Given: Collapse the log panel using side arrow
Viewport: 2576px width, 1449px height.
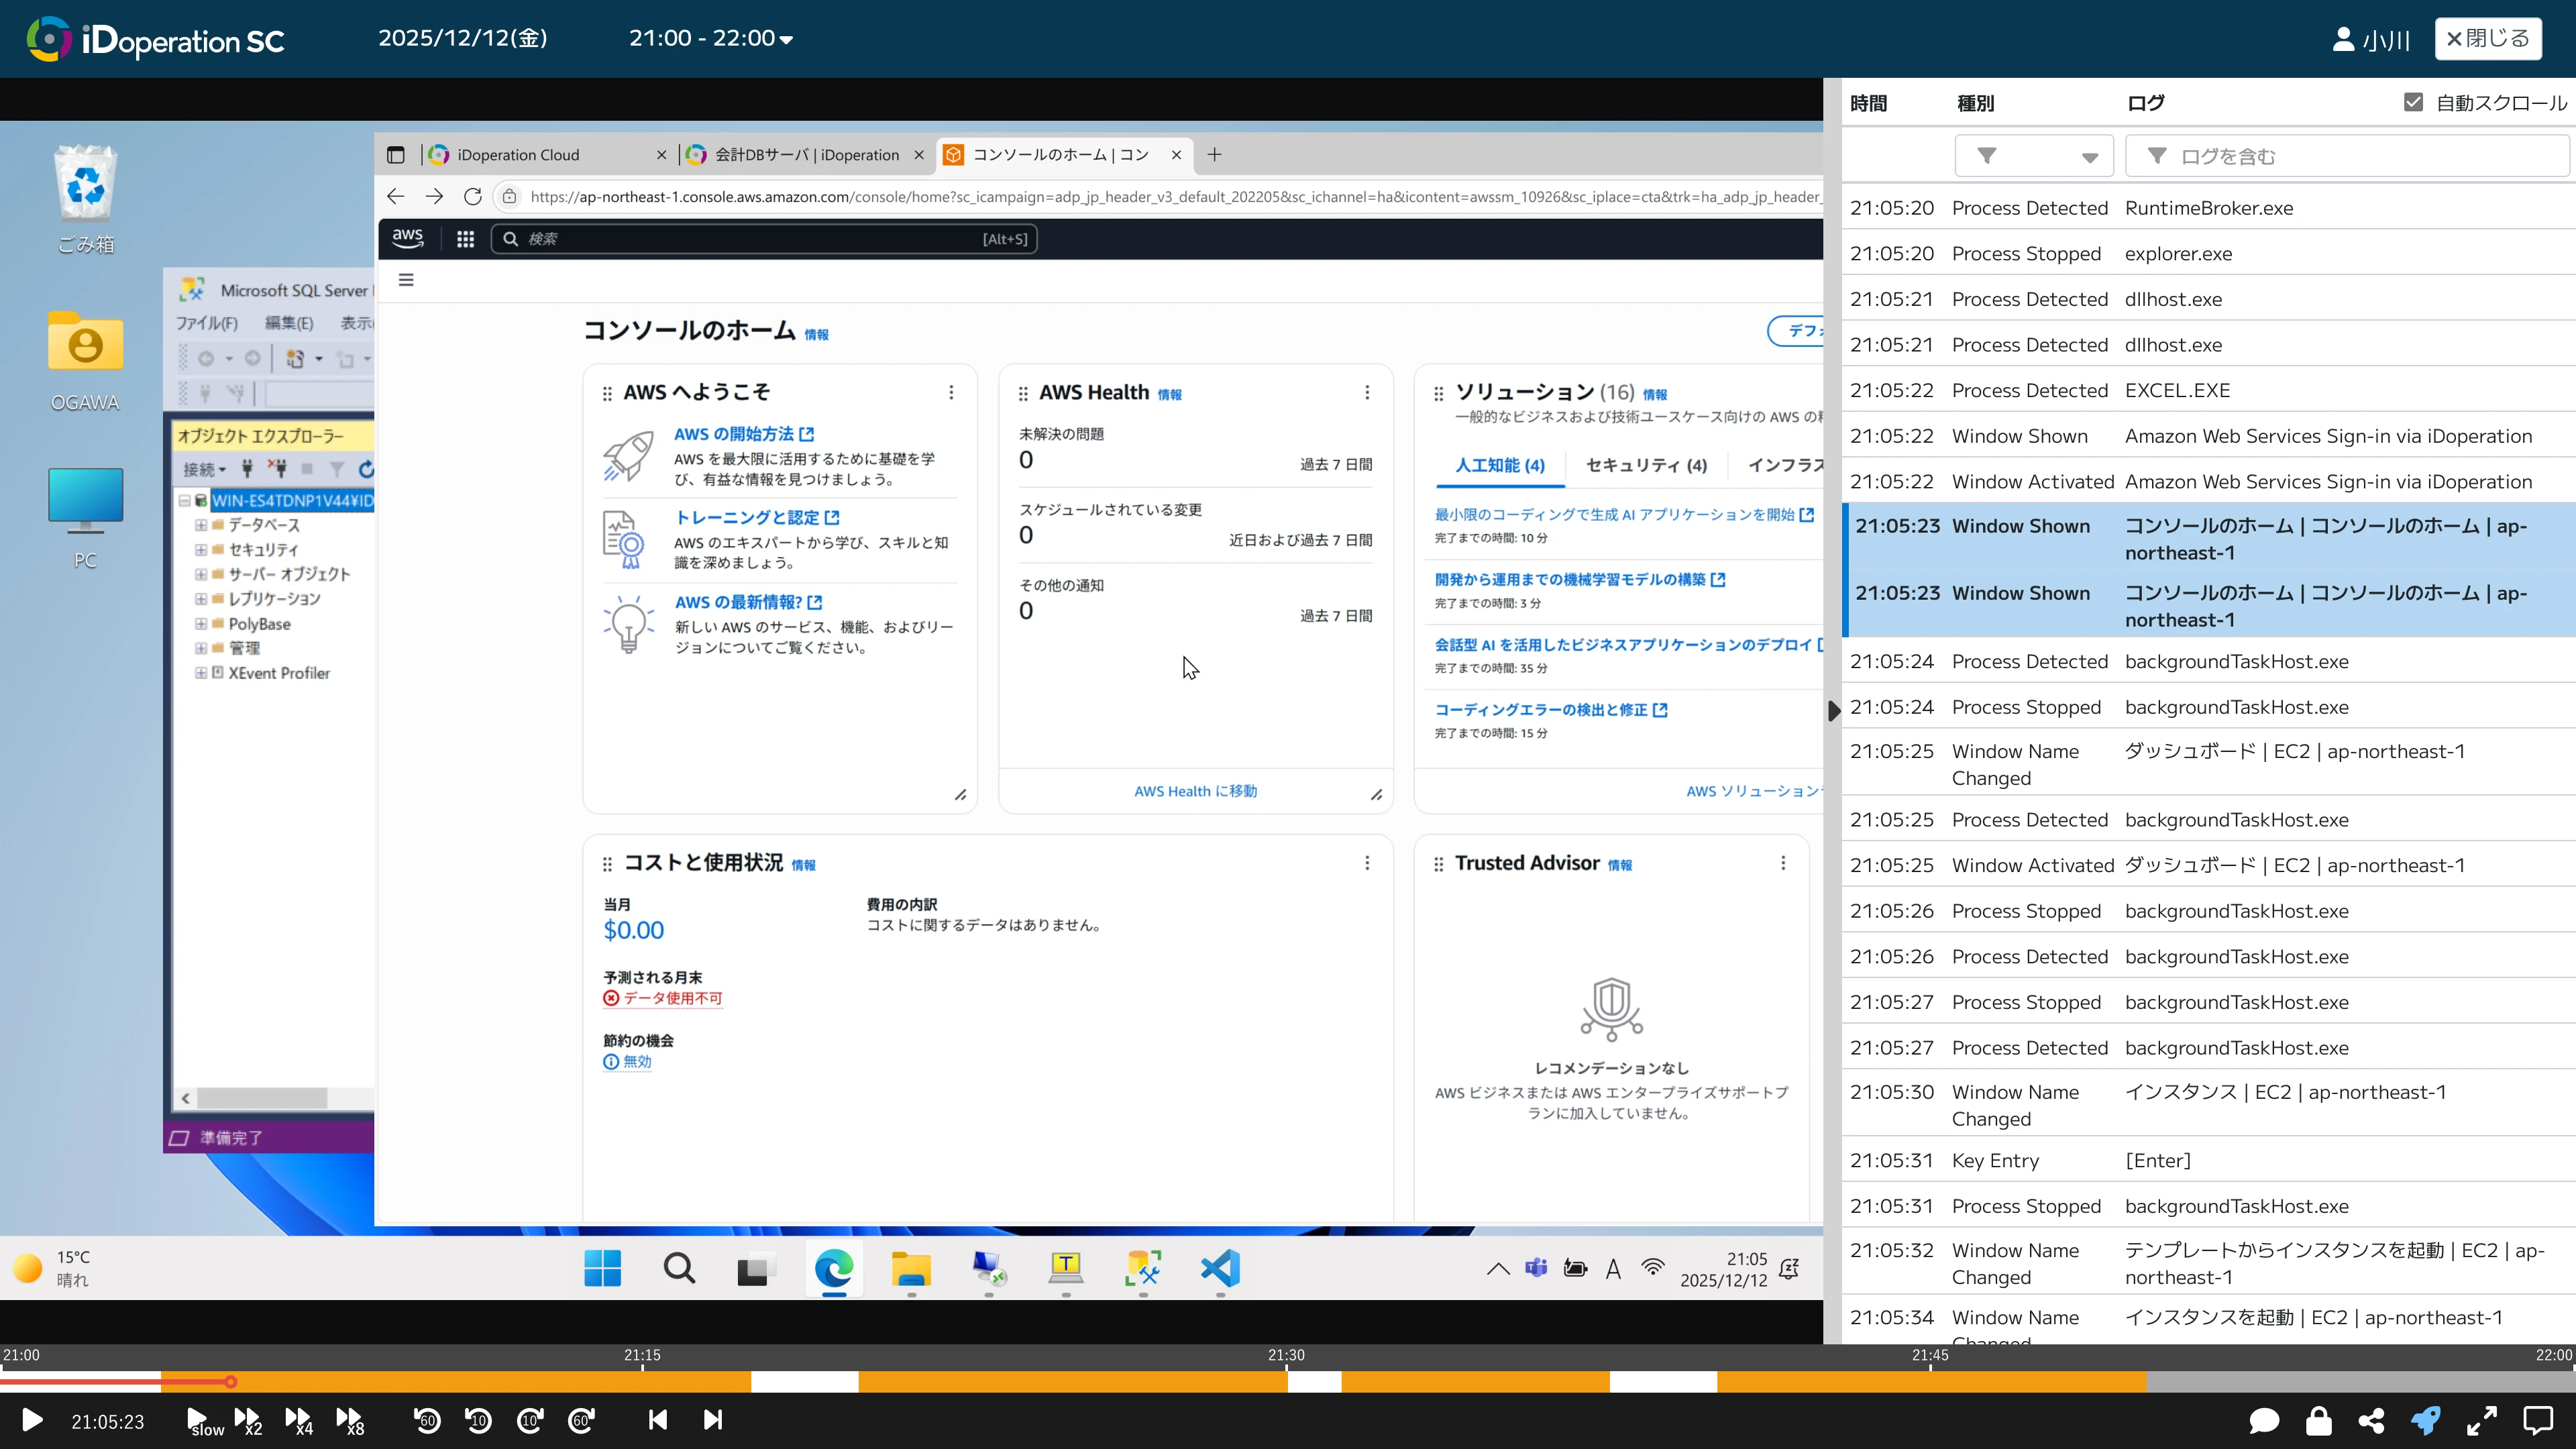Looking at the screenshot, I should [1833, 711].
